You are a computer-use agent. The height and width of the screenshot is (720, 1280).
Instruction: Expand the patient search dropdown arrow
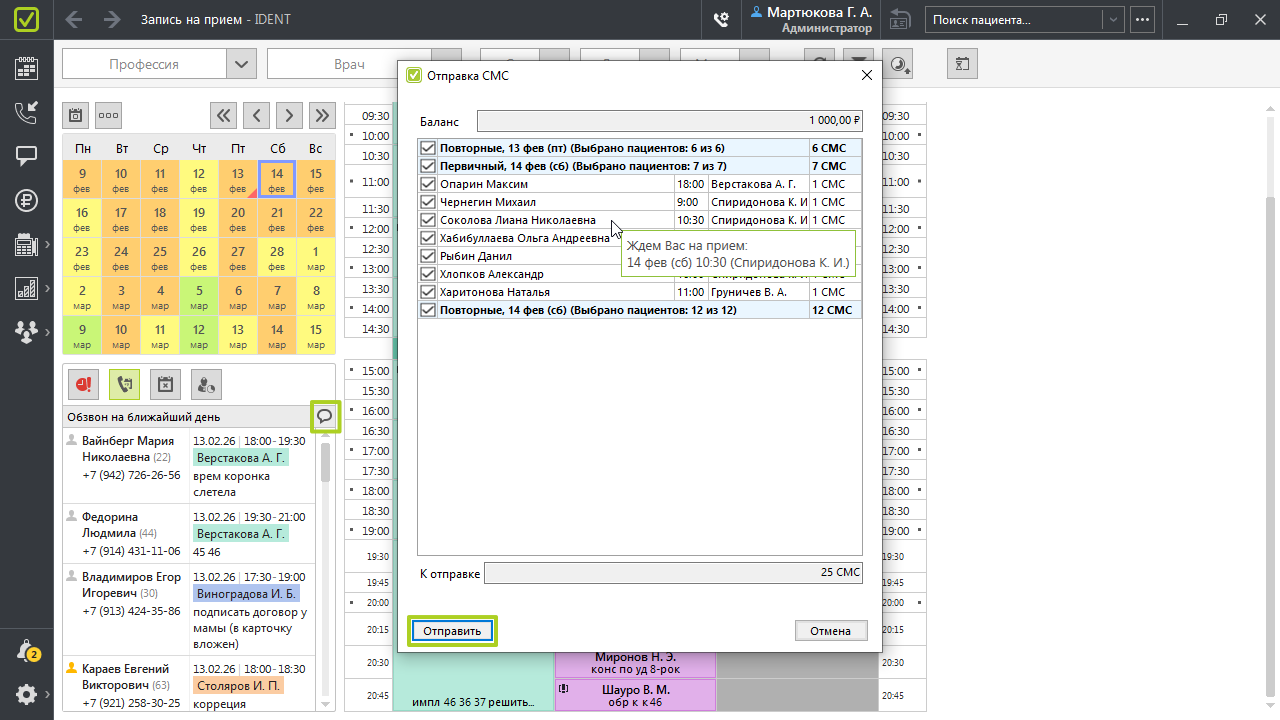1112,19
